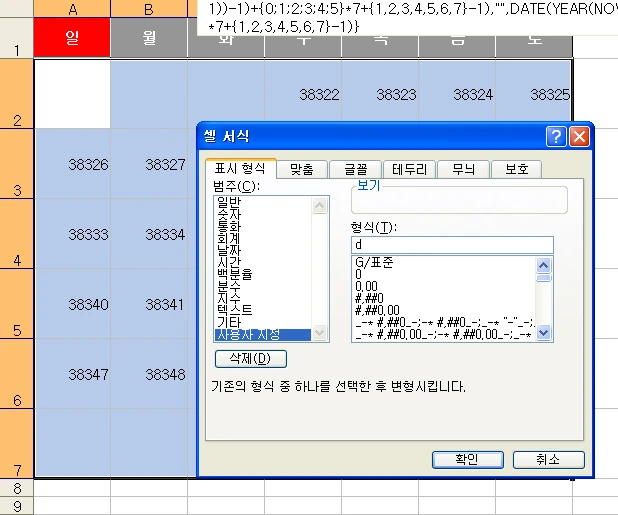Select row 4 header
Image resolution: width=618 pixels, height=515 pixels.
(17, 234)
